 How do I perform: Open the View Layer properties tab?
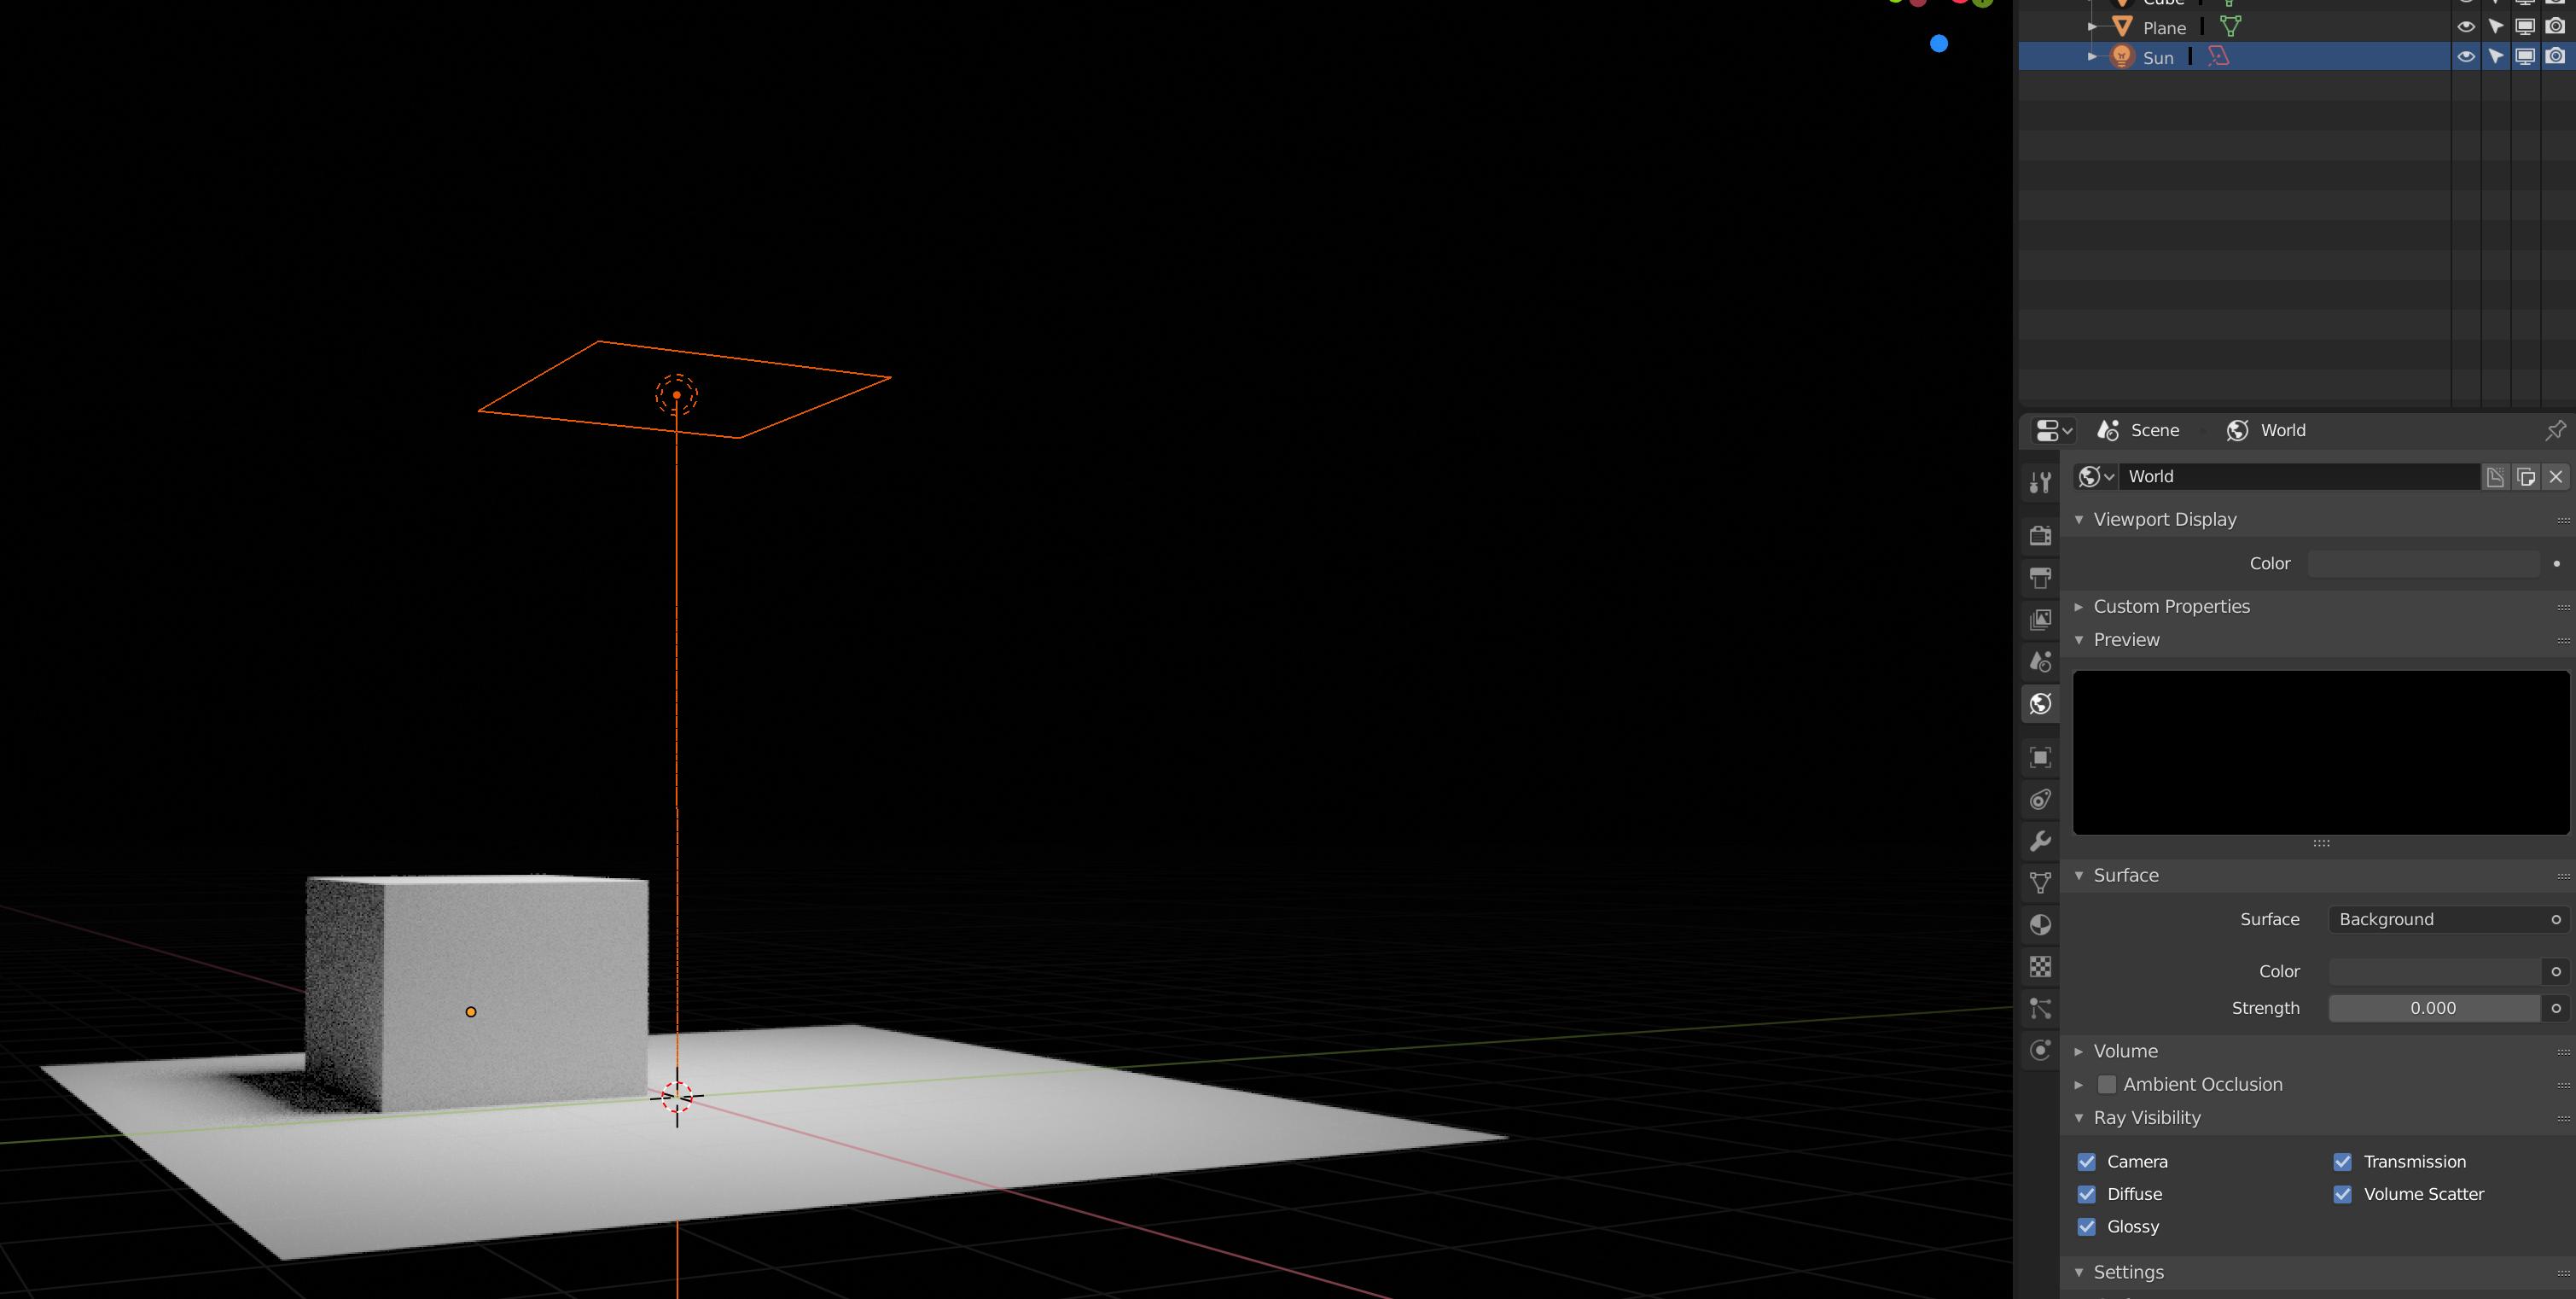point(2040,619)
